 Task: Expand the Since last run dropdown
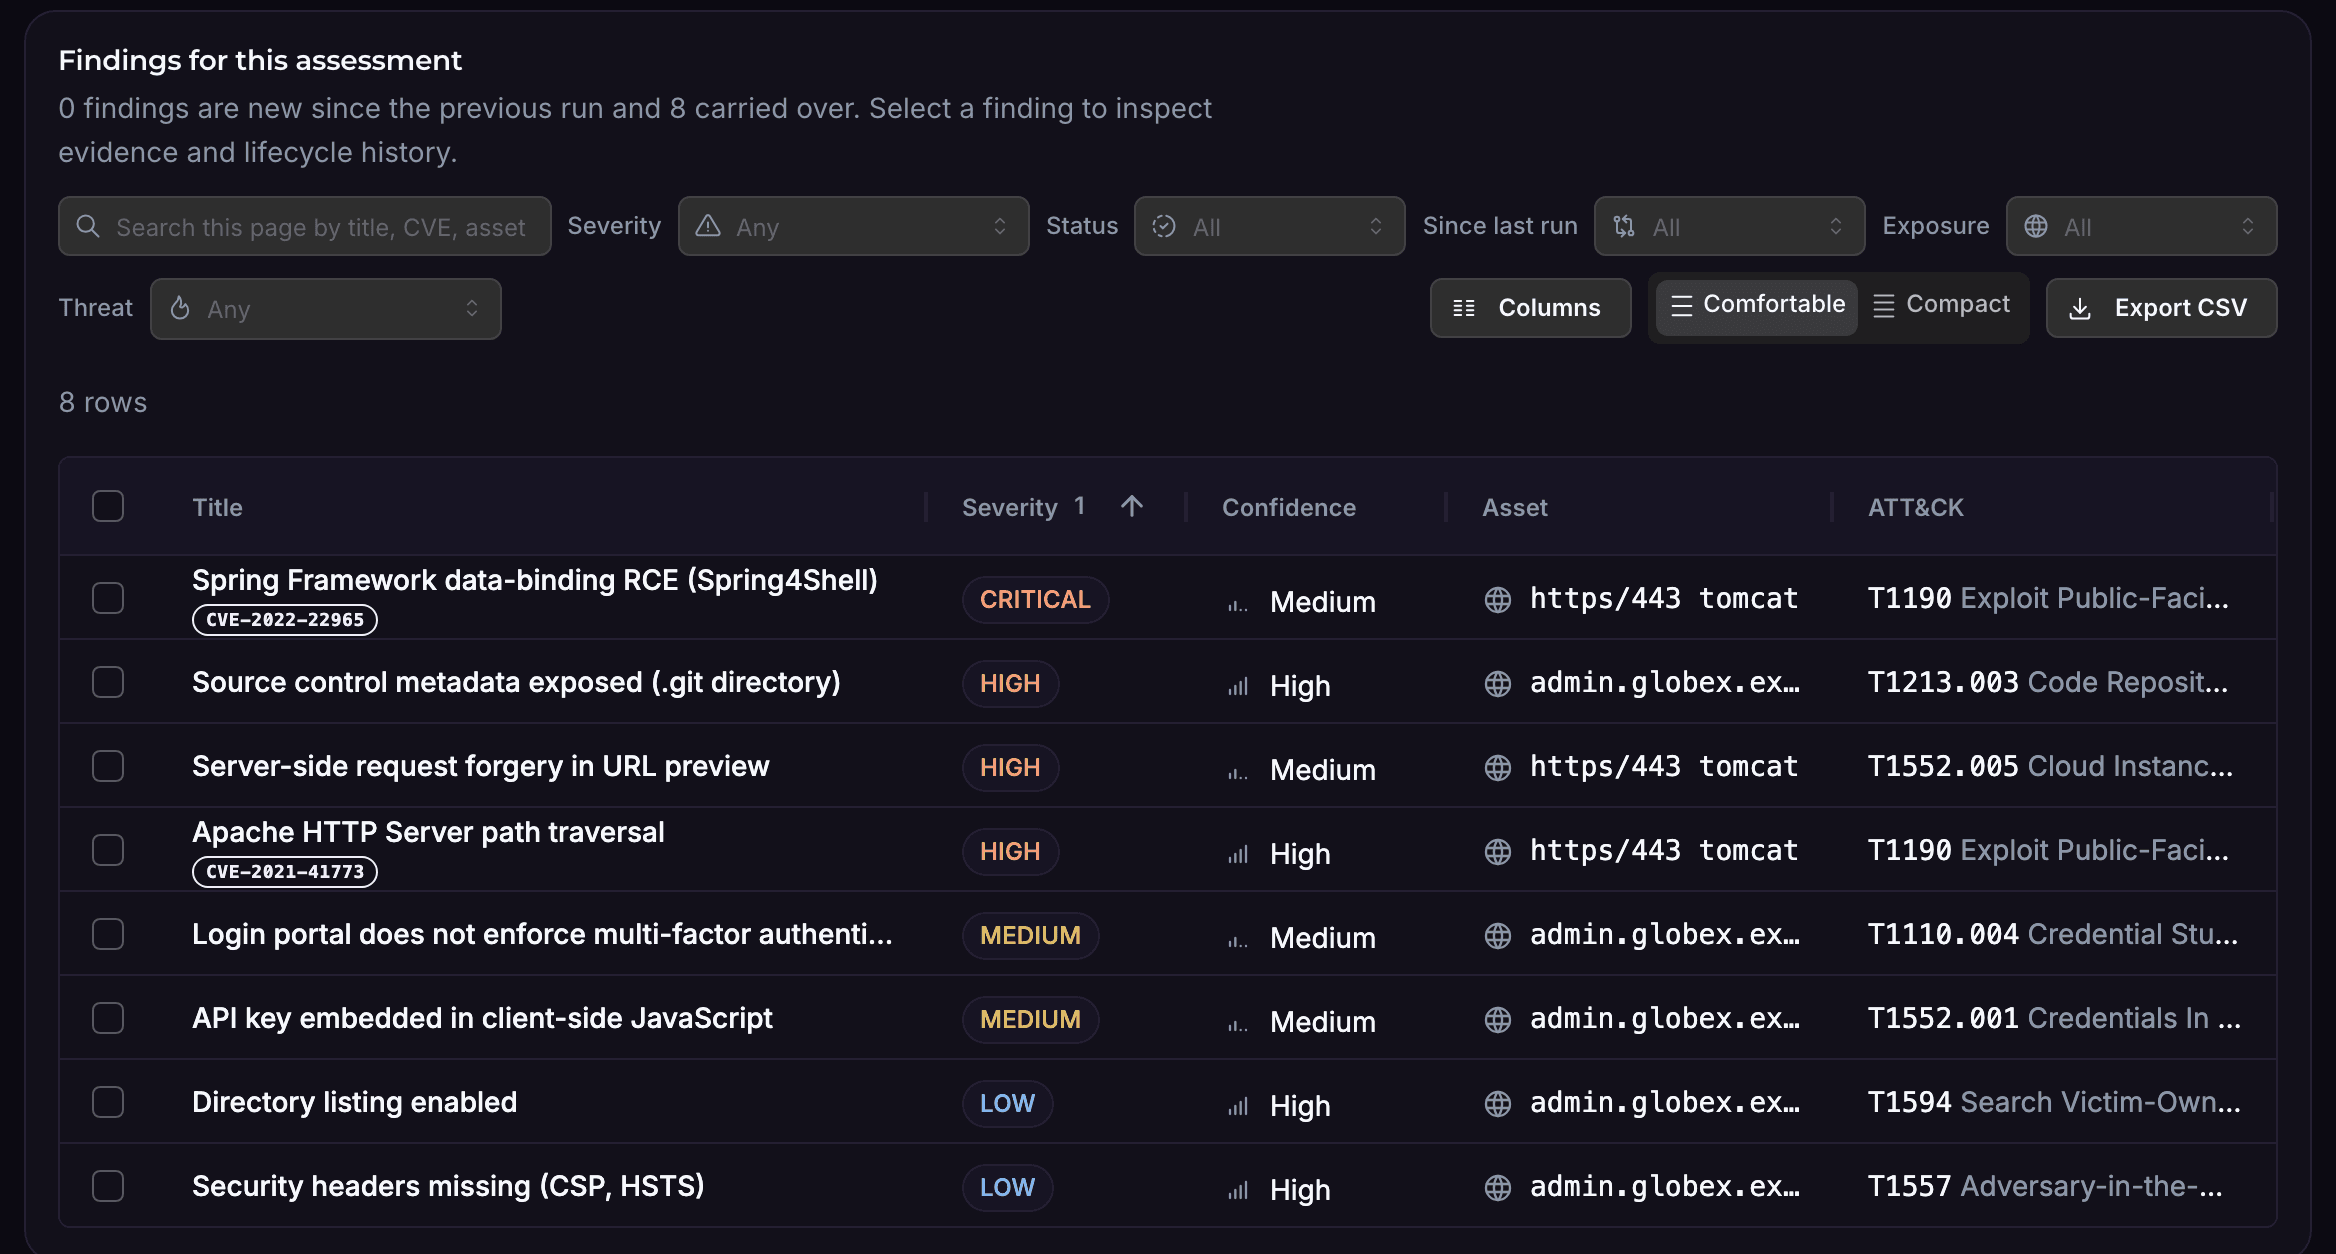[x=1729, y=226]
